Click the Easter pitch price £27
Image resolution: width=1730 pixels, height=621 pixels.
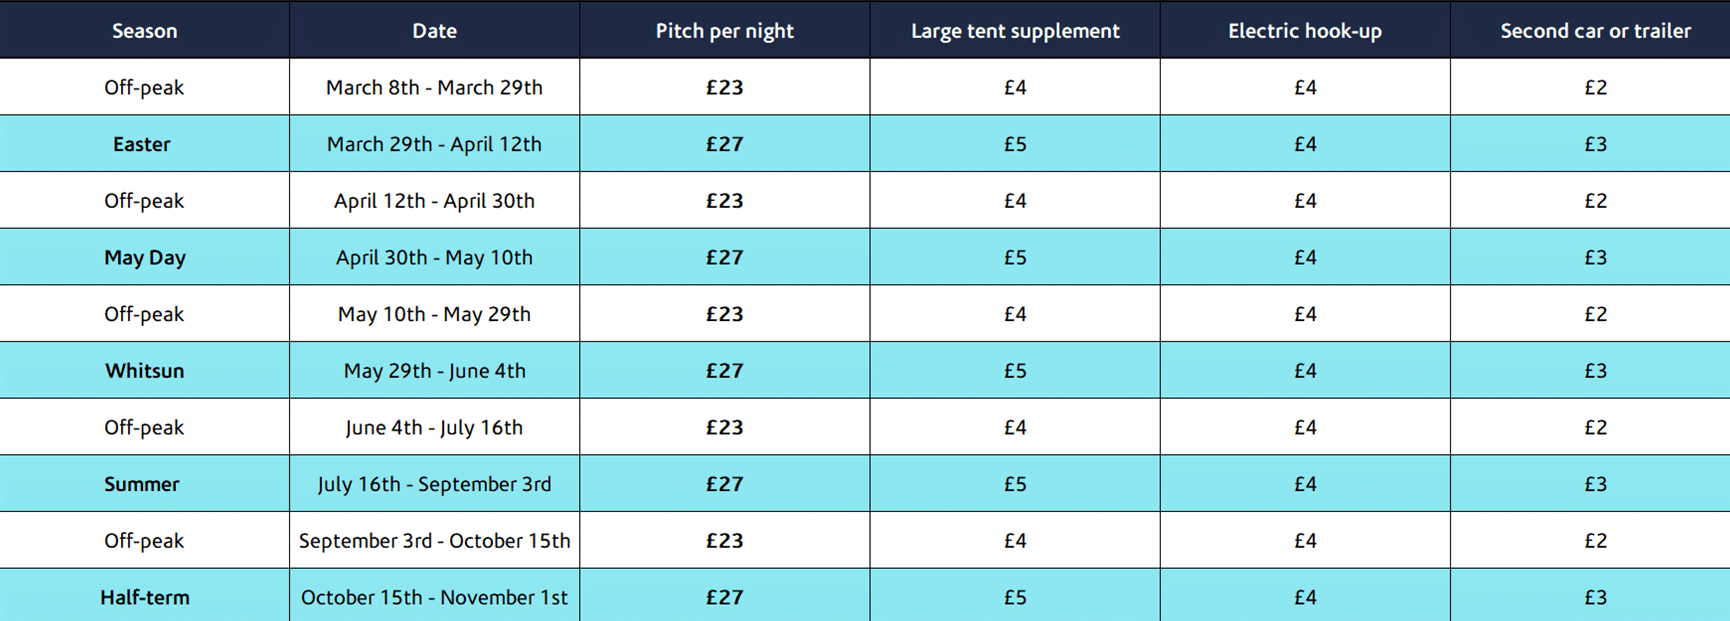724,144
